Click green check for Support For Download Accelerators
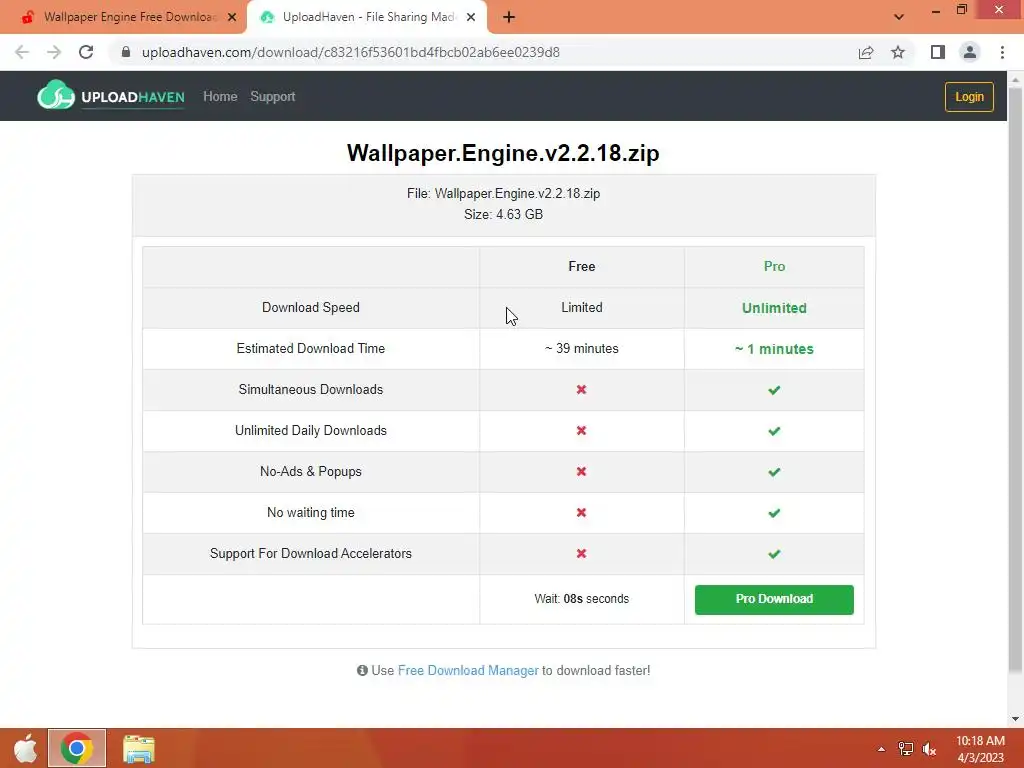This screenshot has width=1024, height=768. point(775,554)
